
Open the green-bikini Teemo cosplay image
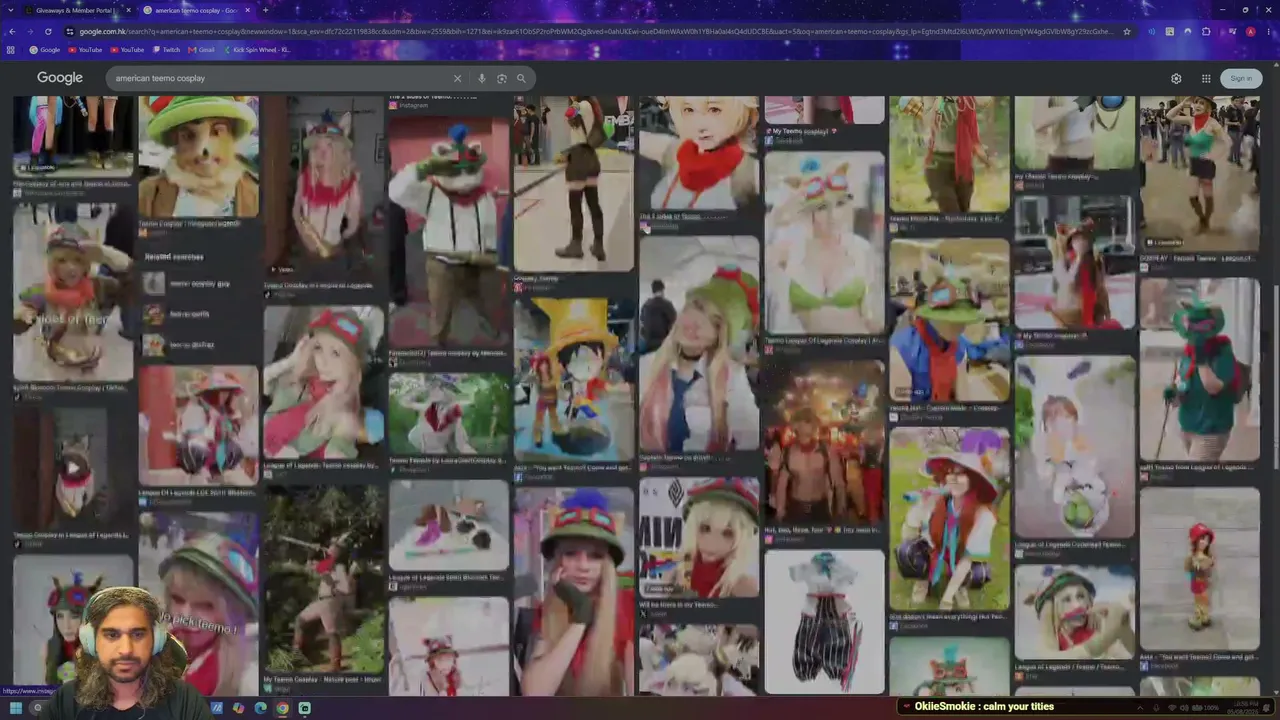click(824, 242)
